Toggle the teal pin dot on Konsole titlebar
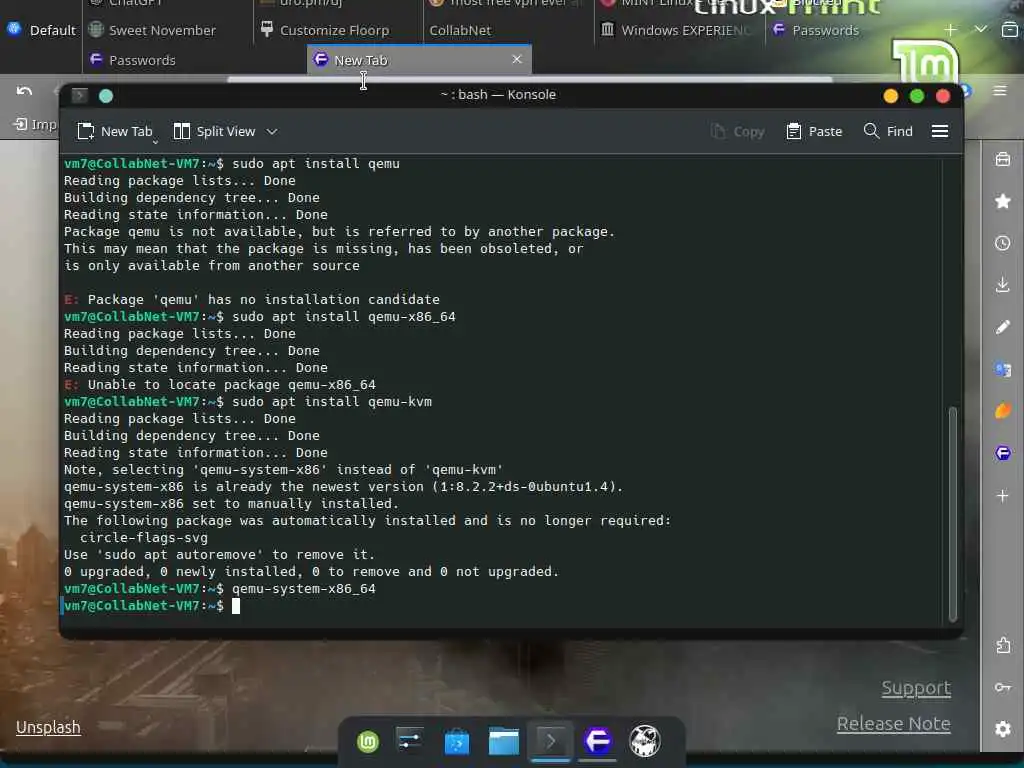Image resolution: width=1024 pixels, height=768 pixels. [x=106, y=96]
